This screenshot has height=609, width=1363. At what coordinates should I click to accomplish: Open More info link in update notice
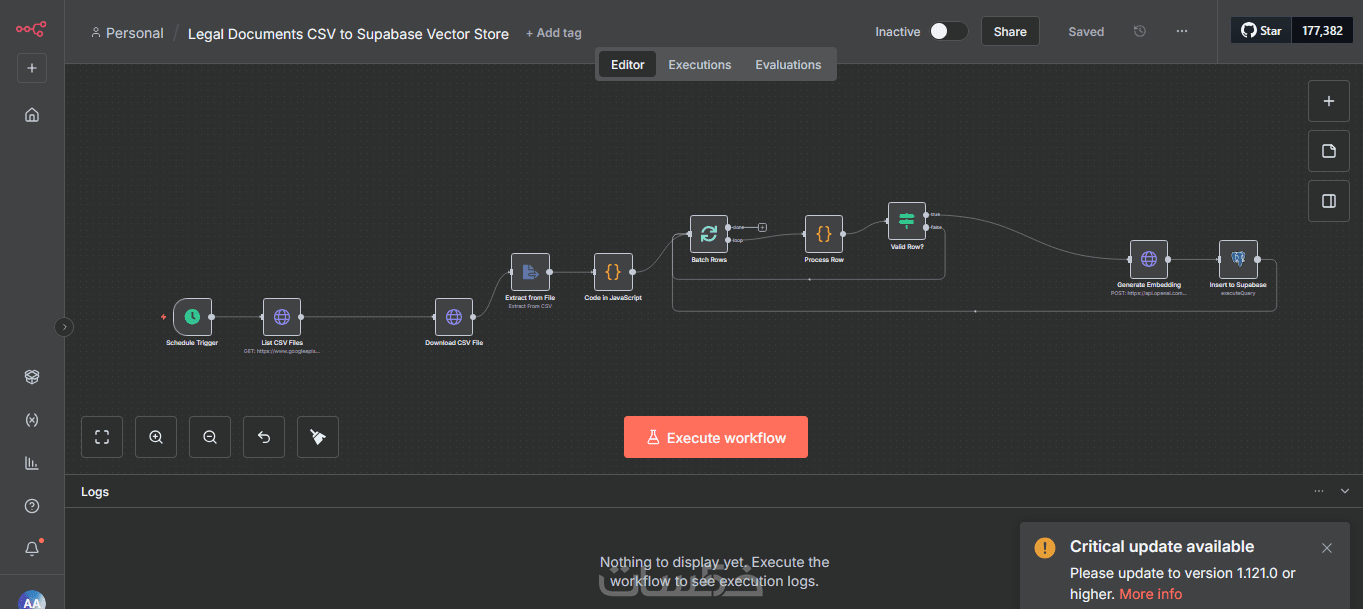tap(1150, 594)
